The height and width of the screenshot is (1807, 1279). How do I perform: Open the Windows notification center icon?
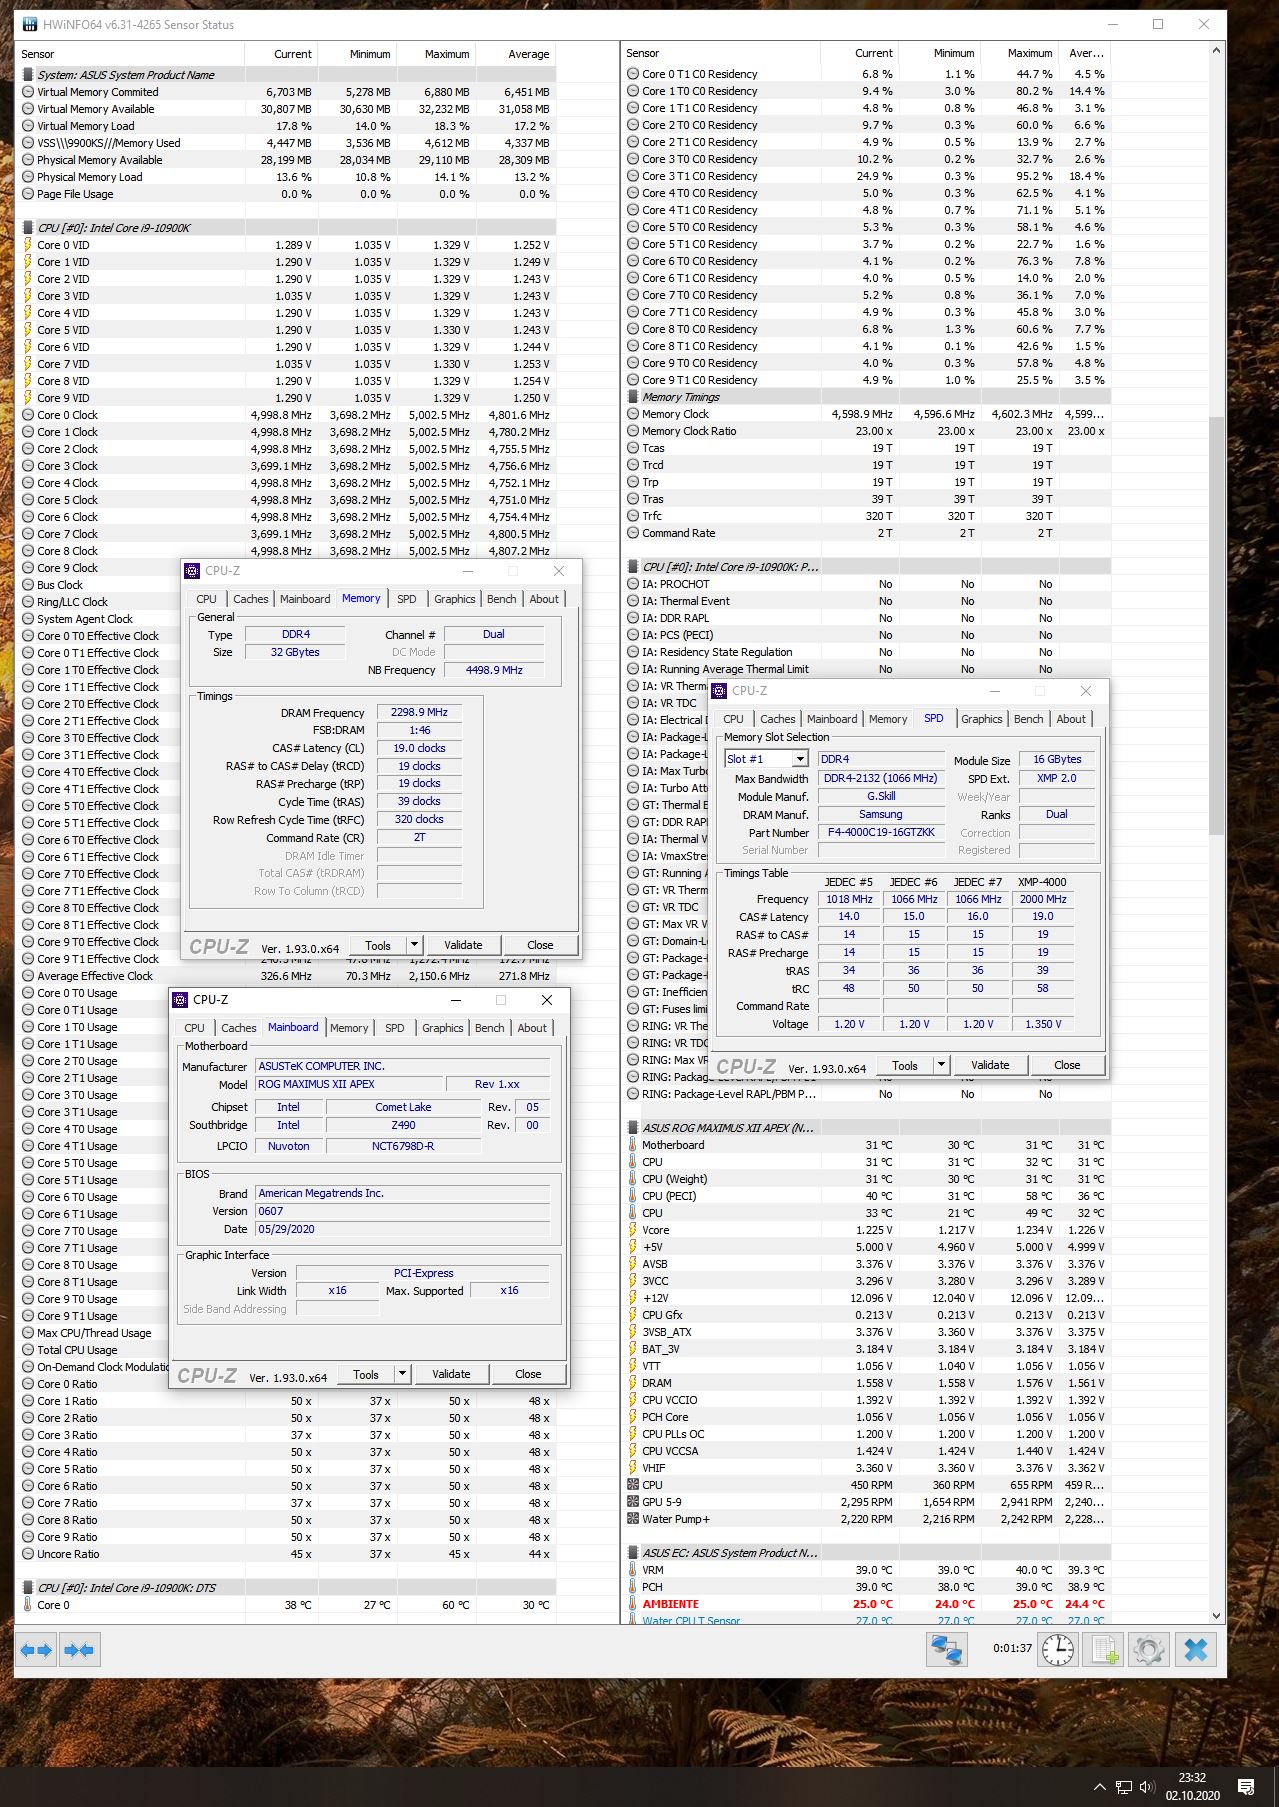[x=1246, y=1786]
